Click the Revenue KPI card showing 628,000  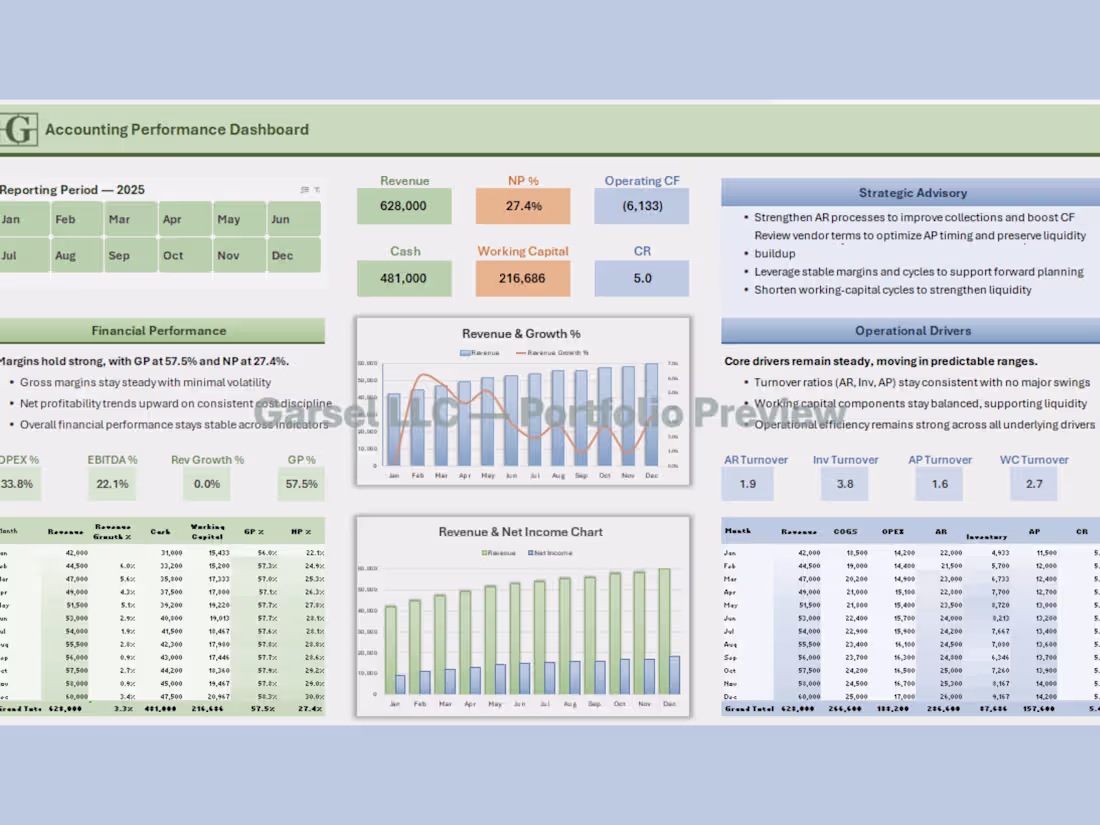[x=404, y=205]
